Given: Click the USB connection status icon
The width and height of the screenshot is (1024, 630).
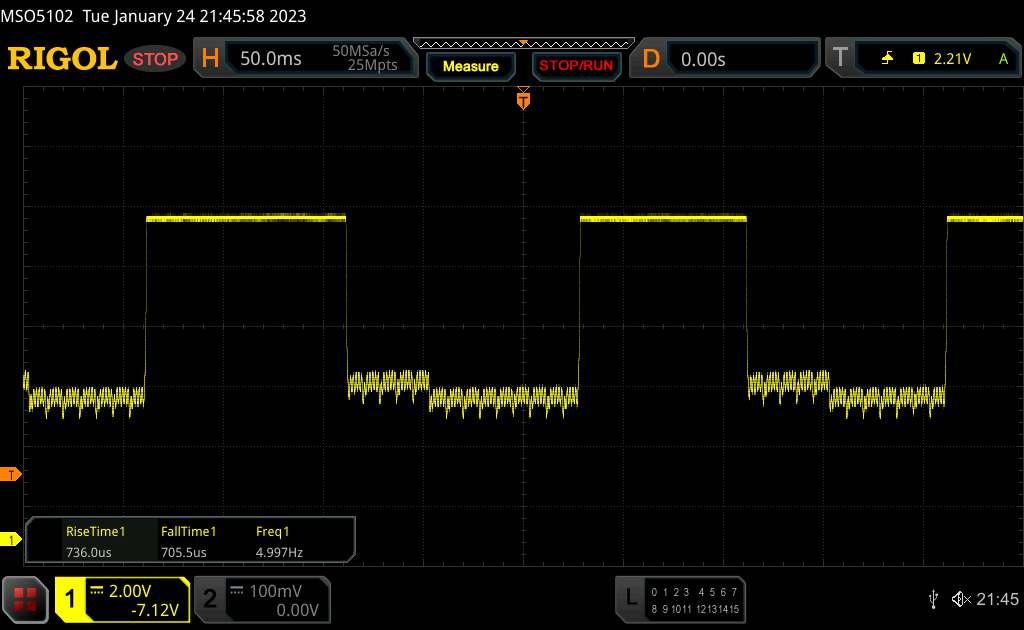Looking at the screenshot, I should click(x=933, y=599).
